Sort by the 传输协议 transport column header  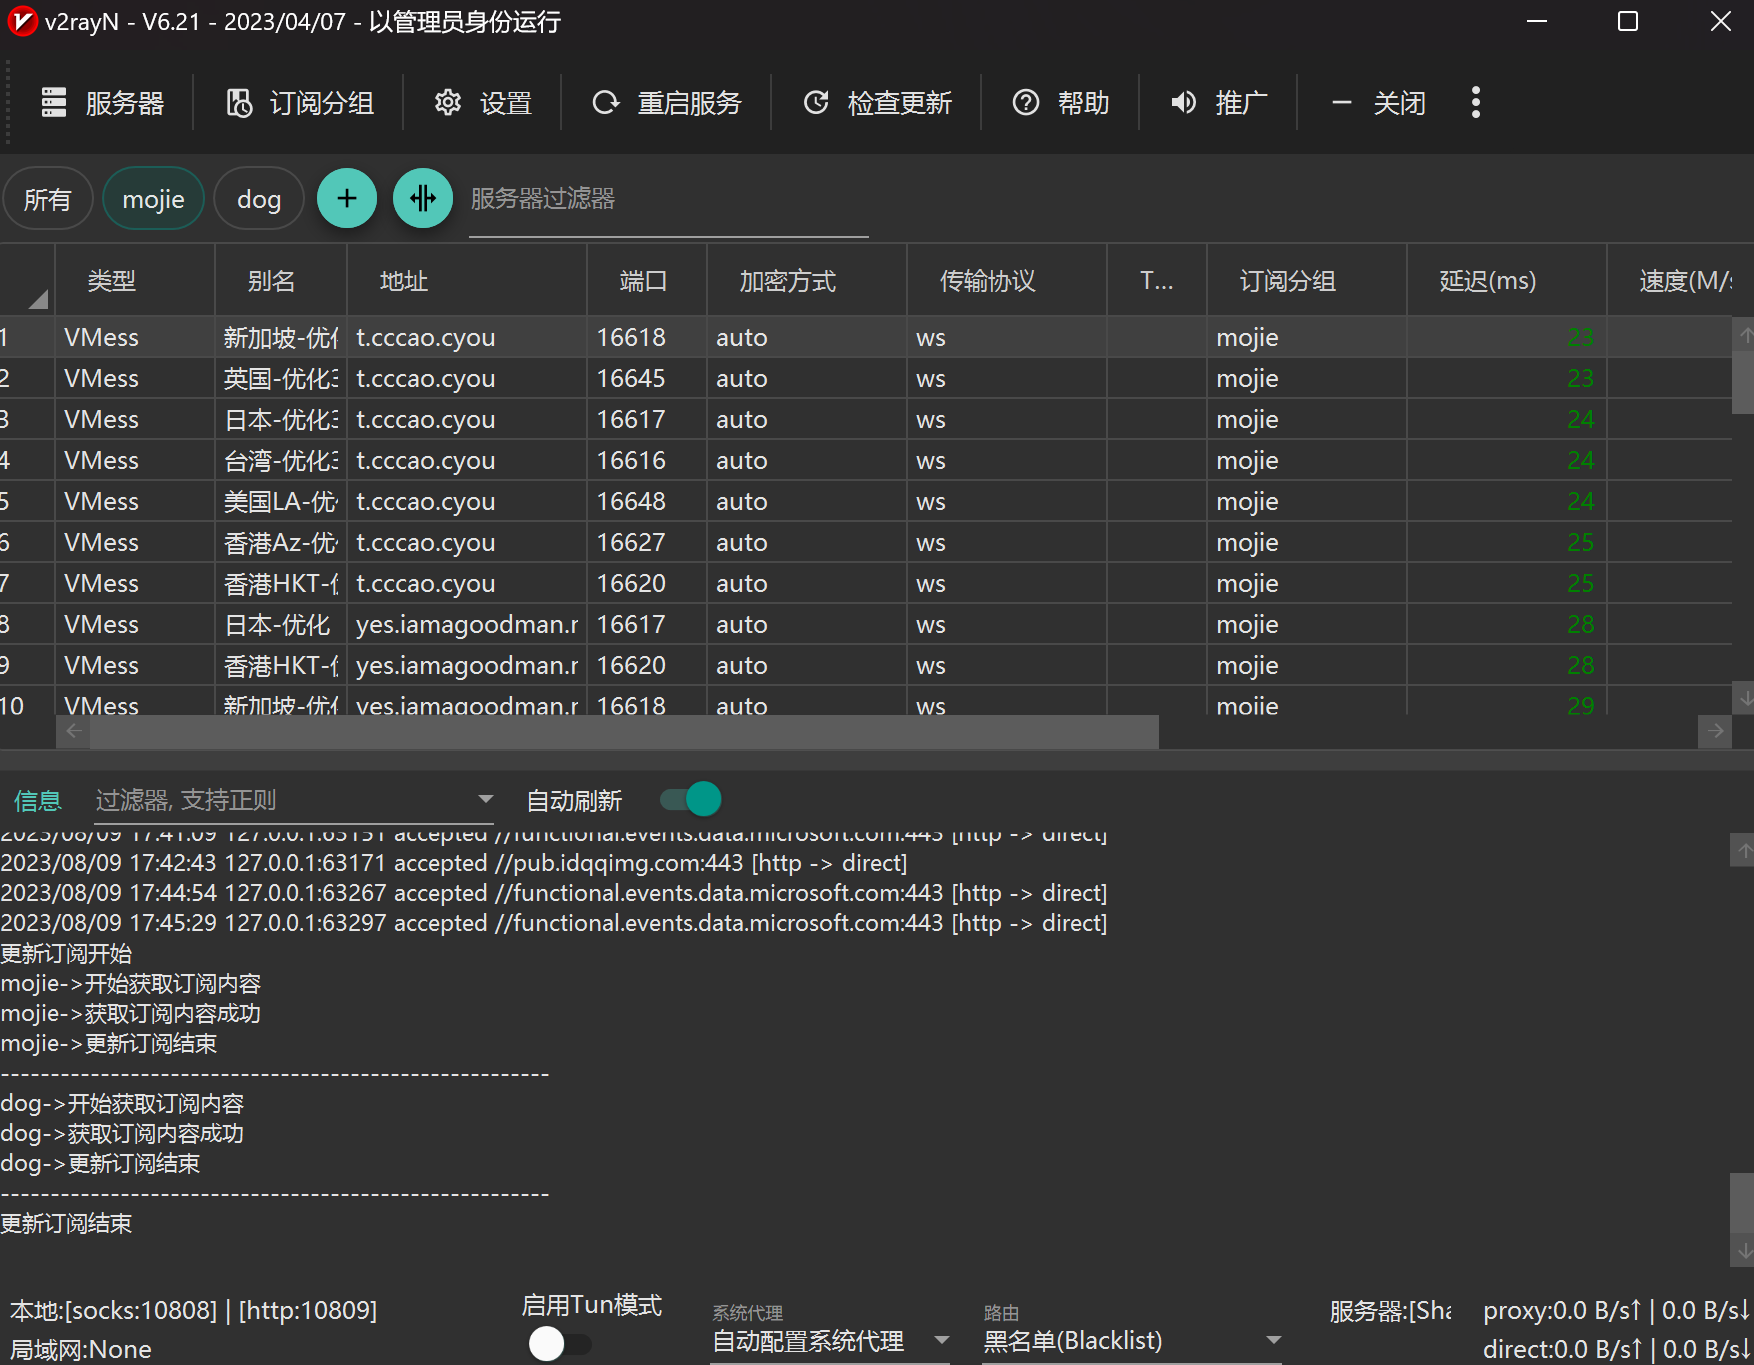click(1007, 281)
